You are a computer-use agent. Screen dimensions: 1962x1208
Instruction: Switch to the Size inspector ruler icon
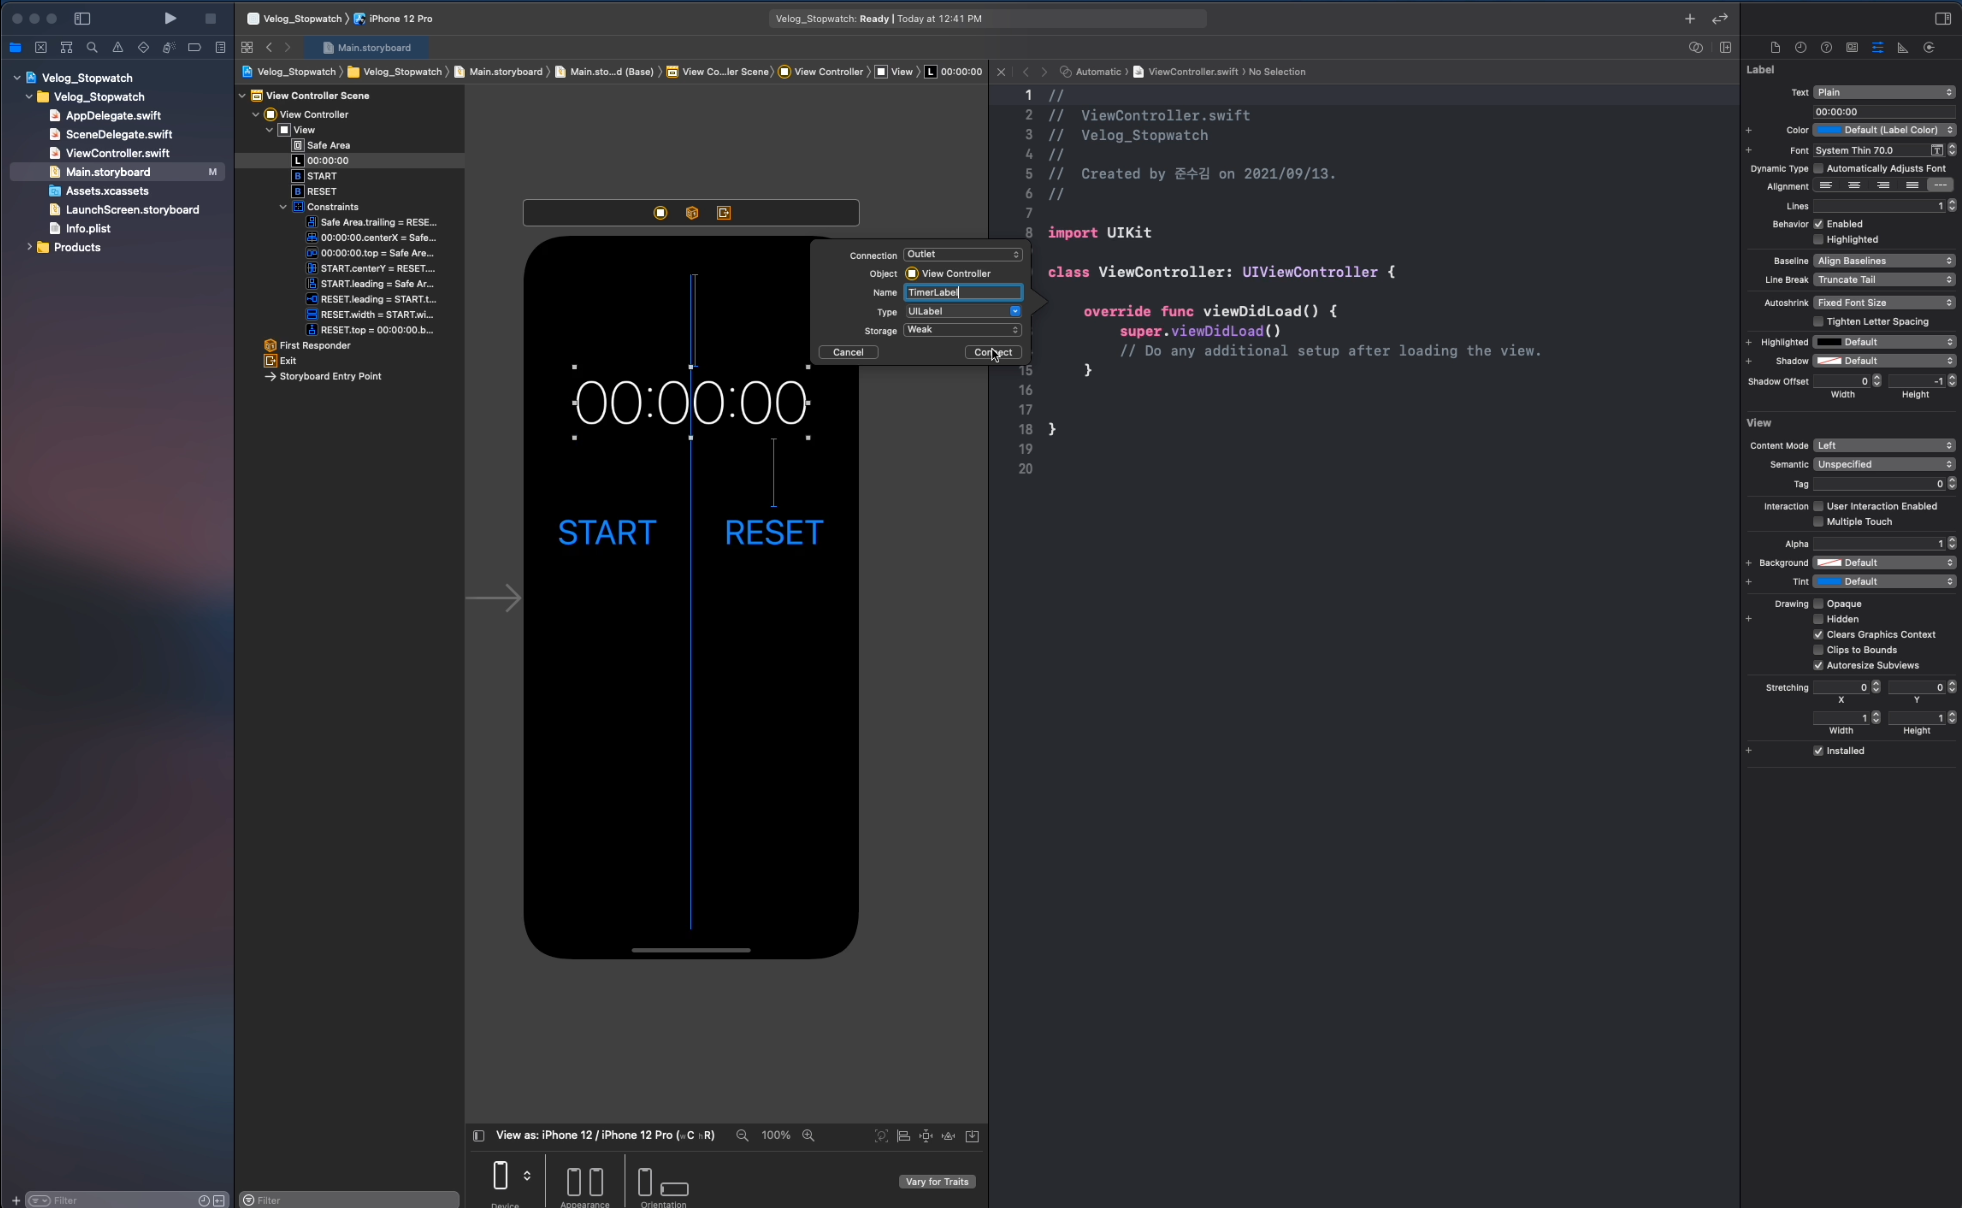pos(1903,47)
